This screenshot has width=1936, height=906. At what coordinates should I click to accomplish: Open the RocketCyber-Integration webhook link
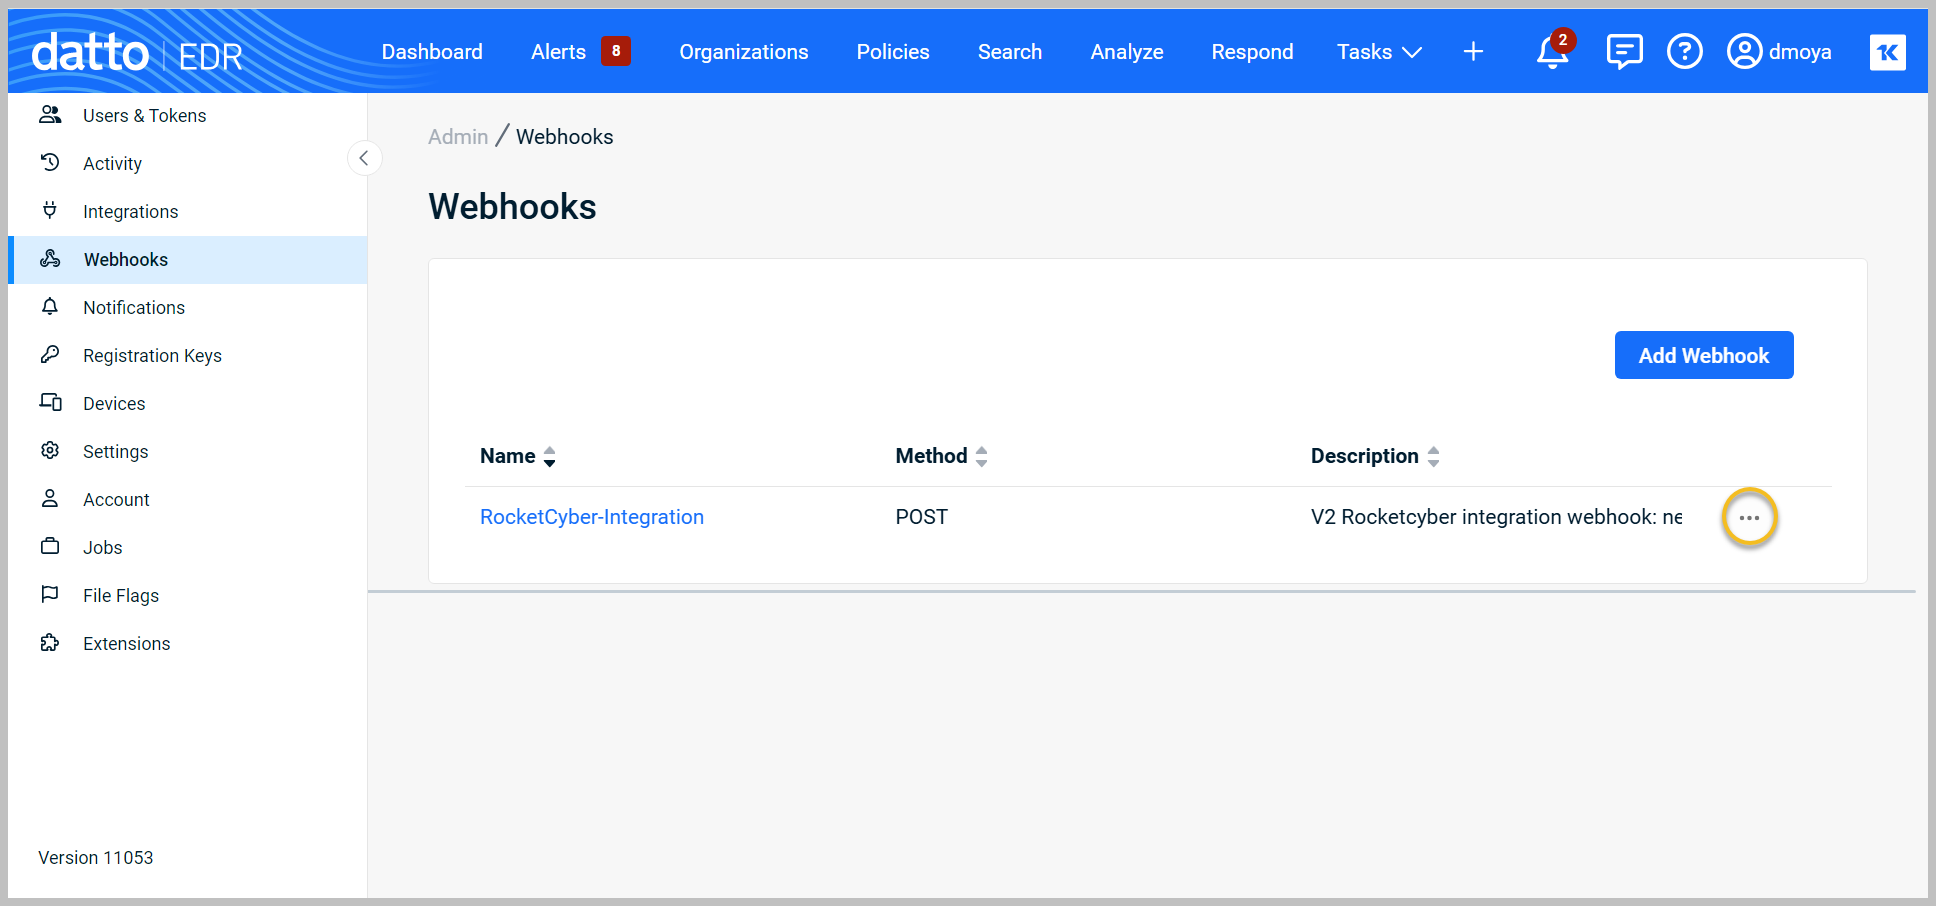point(591,517)
